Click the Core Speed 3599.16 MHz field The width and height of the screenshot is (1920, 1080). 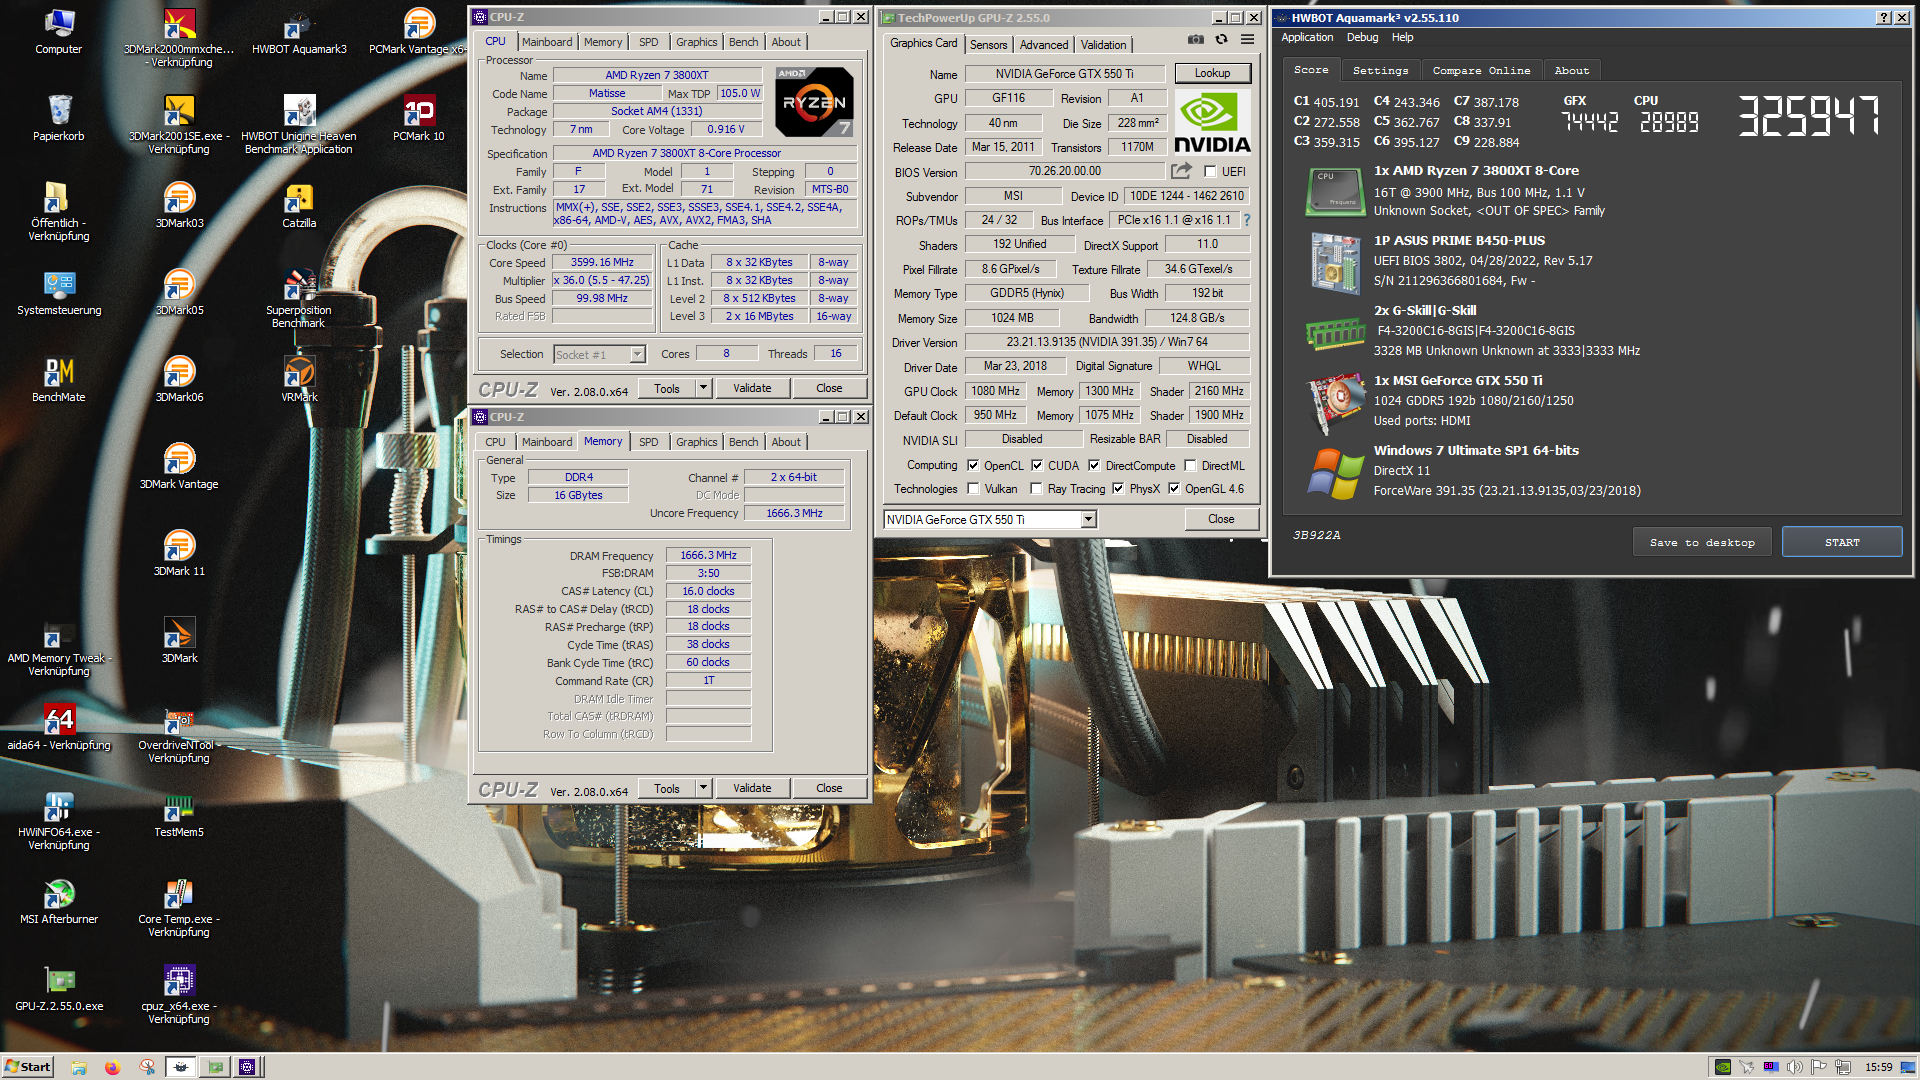pos(602,263)
